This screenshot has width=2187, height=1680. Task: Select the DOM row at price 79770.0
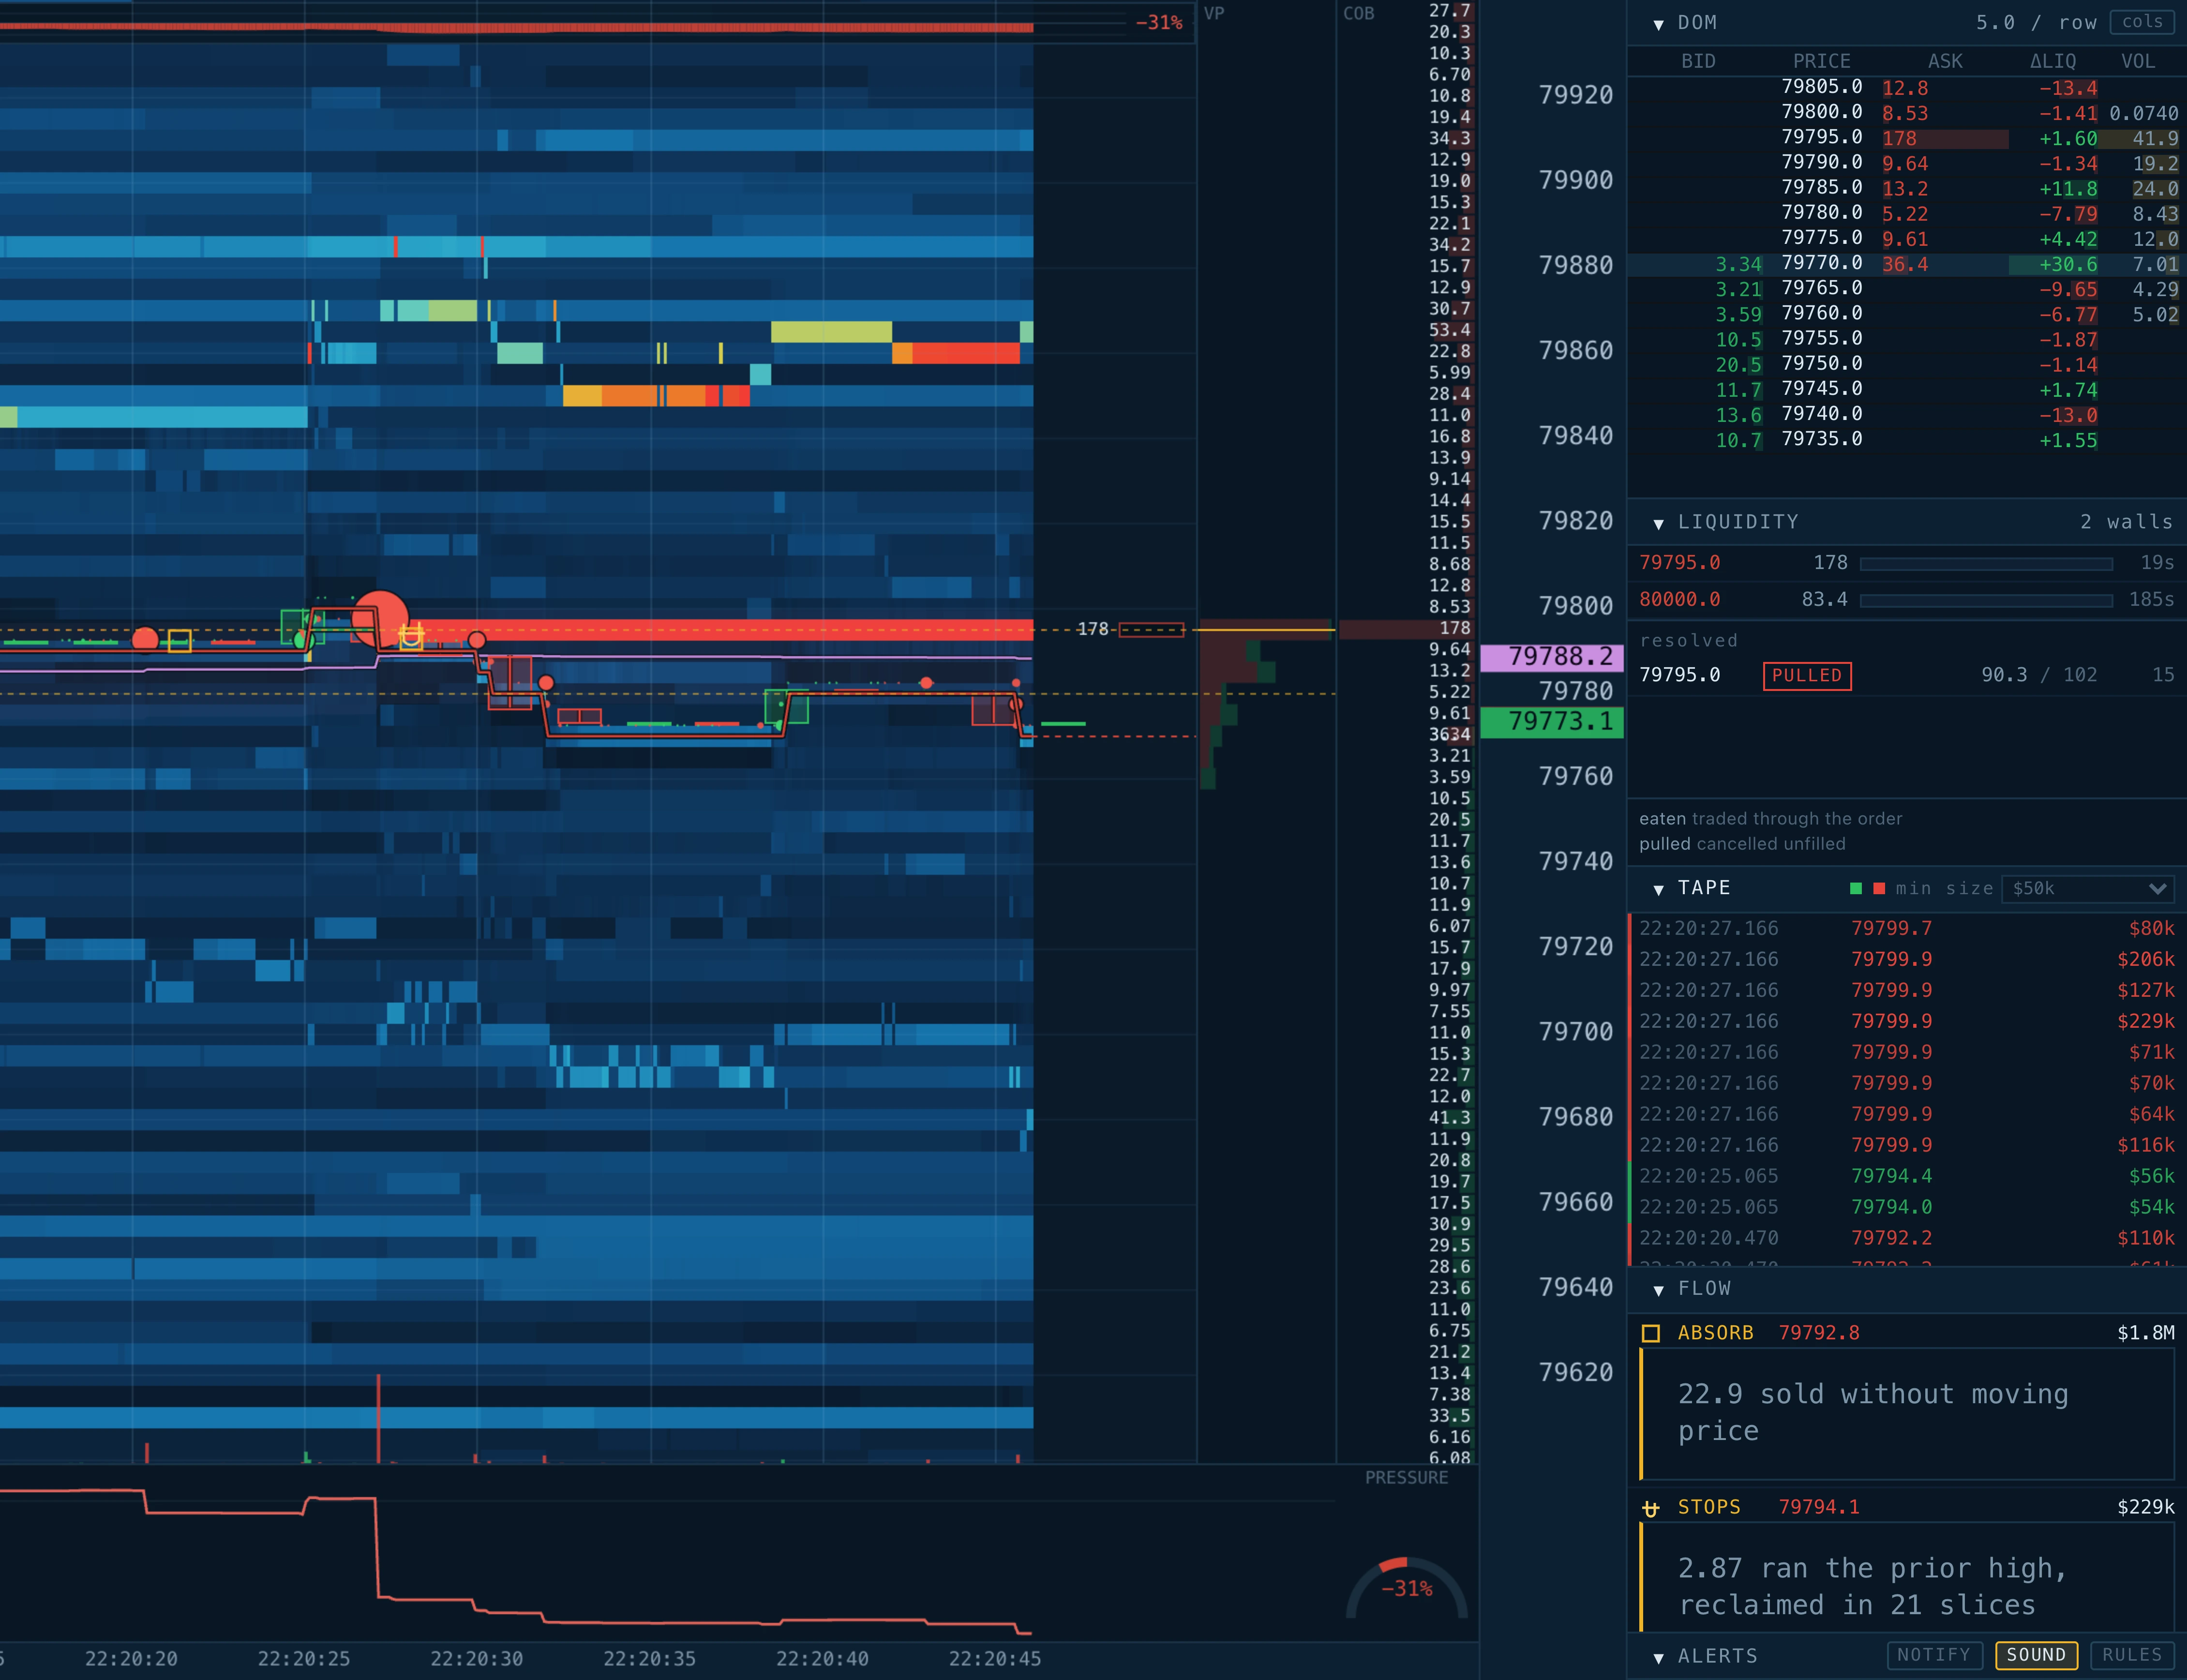pyautogui.click(x=1906, y=265)
